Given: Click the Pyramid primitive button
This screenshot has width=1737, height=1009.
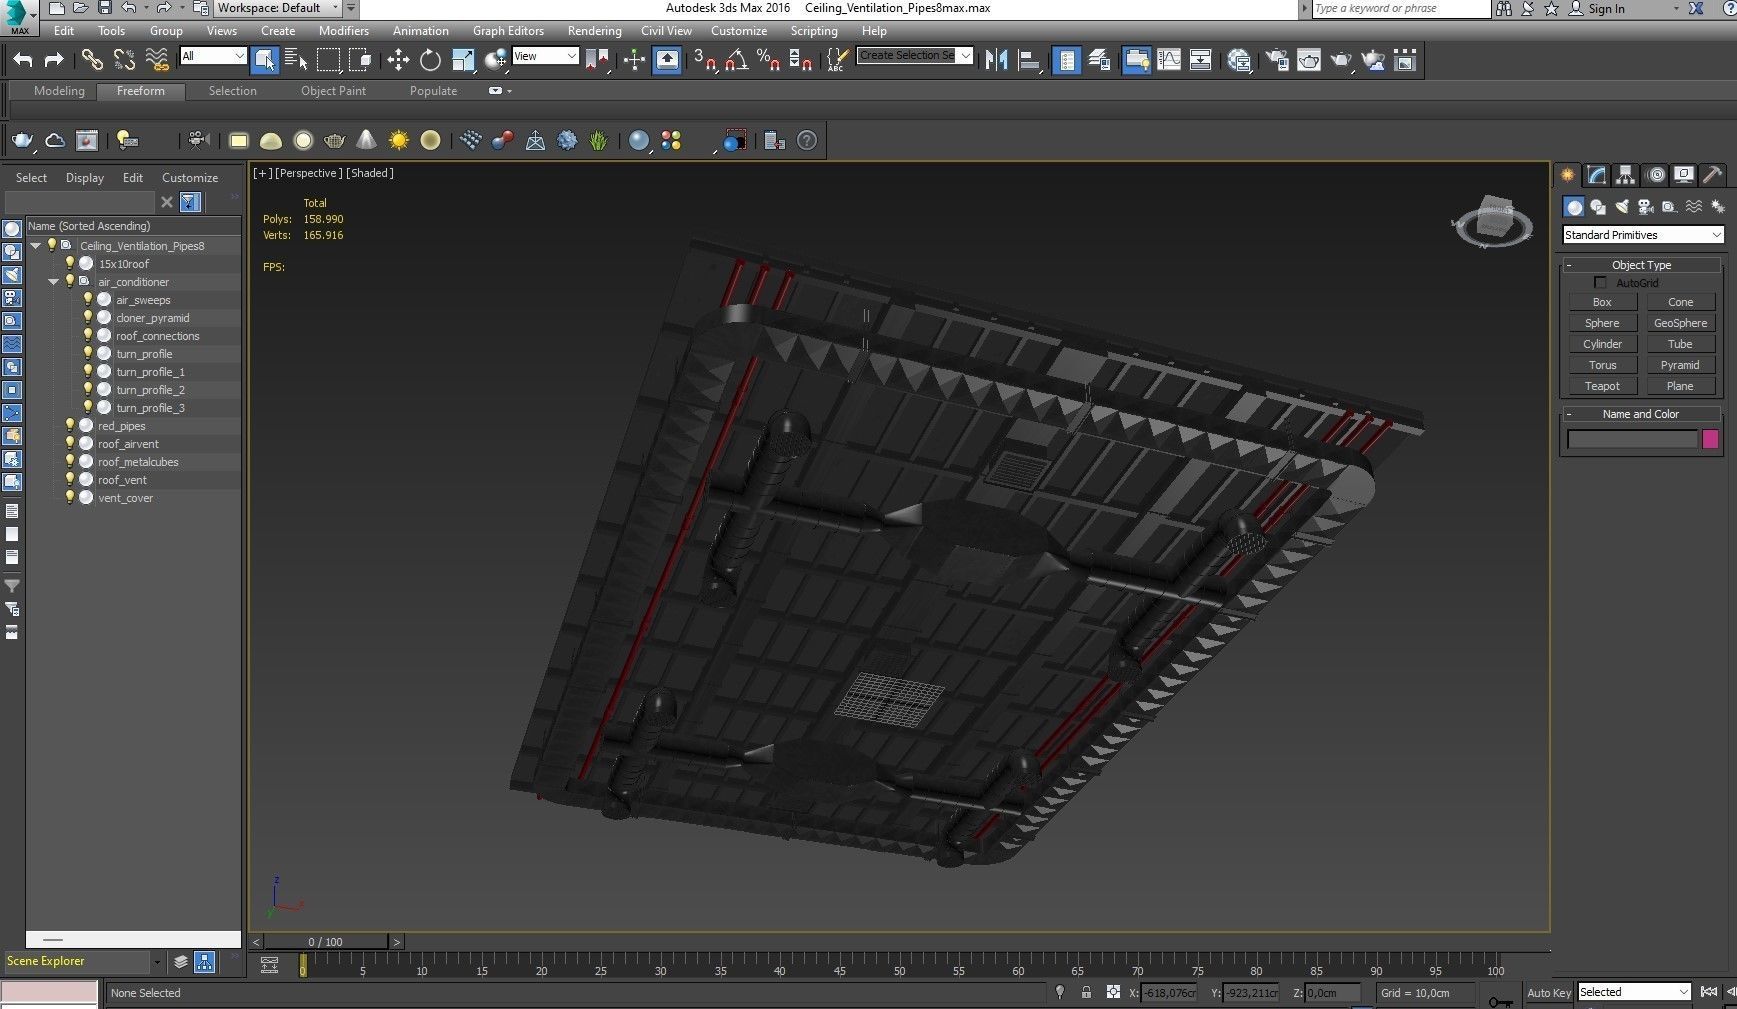Looking at the screenshot, I should [x=1681, y=365].
